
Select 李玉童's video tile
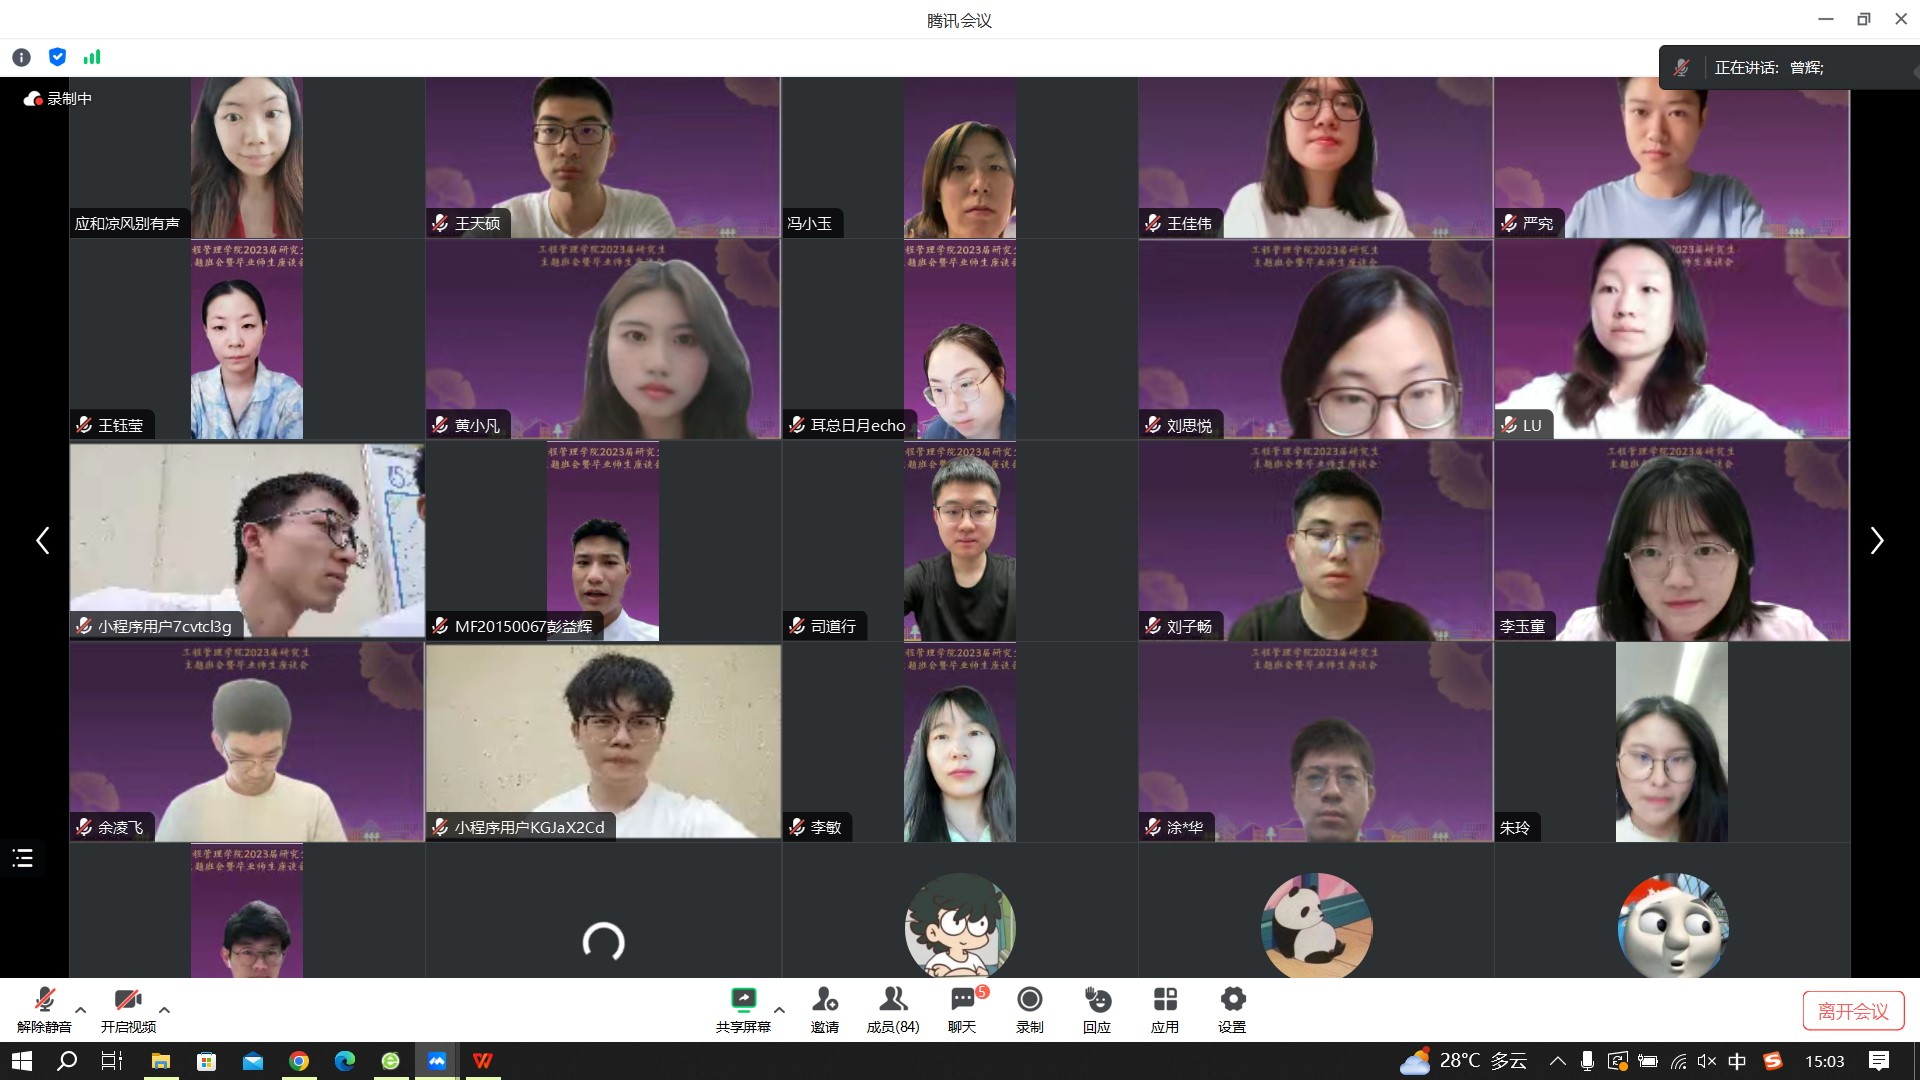point(1671,541)
